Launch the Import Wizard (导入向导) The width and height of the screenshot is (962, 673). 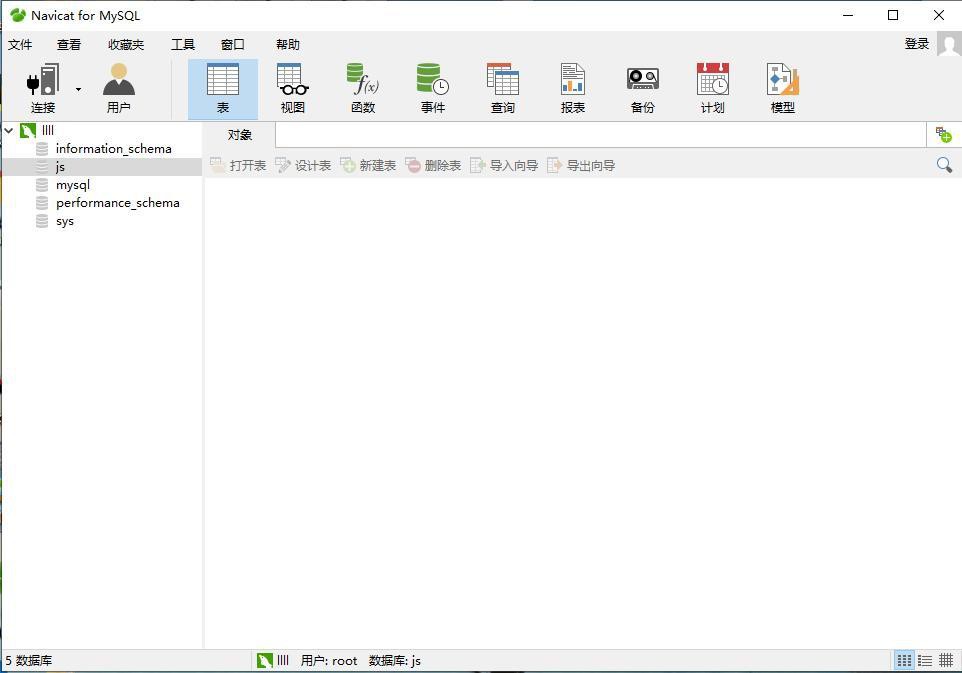504,165
